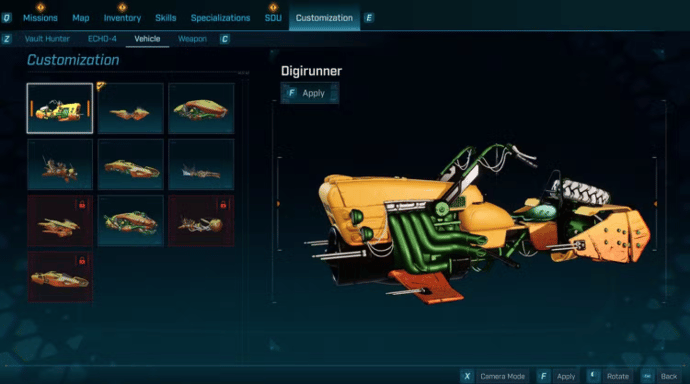Image resolution: width=690 pixels, height=384 pixels.
Task: Select the Customization tab
Action: (324, 18)
